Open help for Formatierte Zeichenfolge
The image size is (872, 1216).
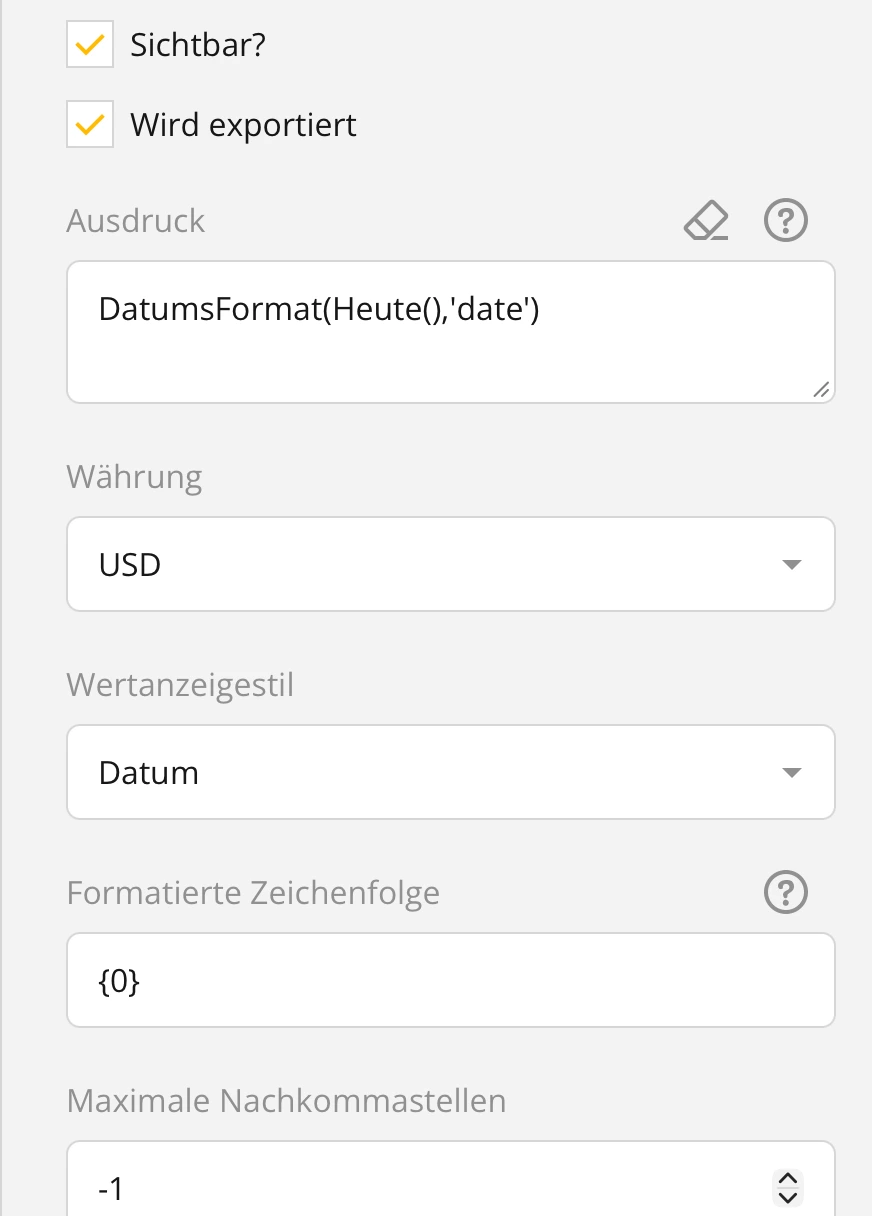[785, 892]
